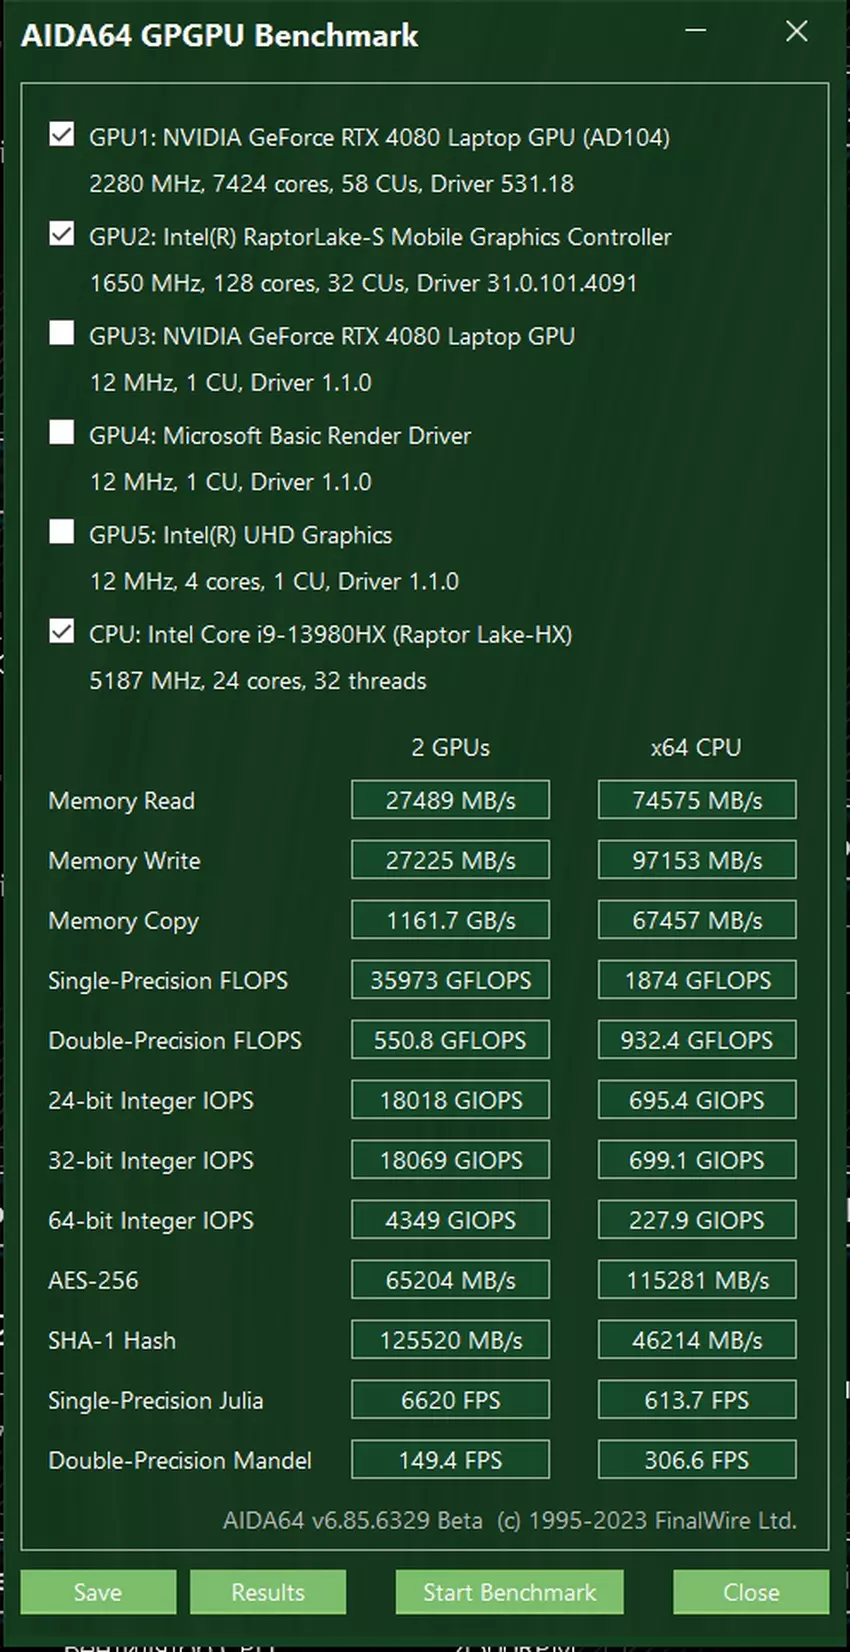Select the CPU AES-256 result field
The height and width of the screenshot is (1652, 850).
[697, 1280]
